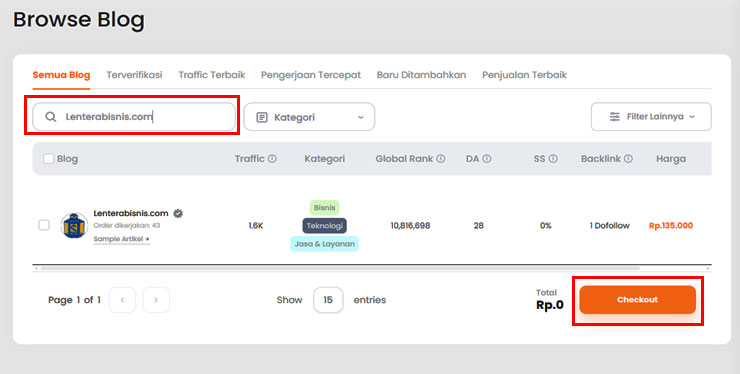Click the Filter Lainnya sliders icon
The image size is (740, 374).
[x=614, y=117]
